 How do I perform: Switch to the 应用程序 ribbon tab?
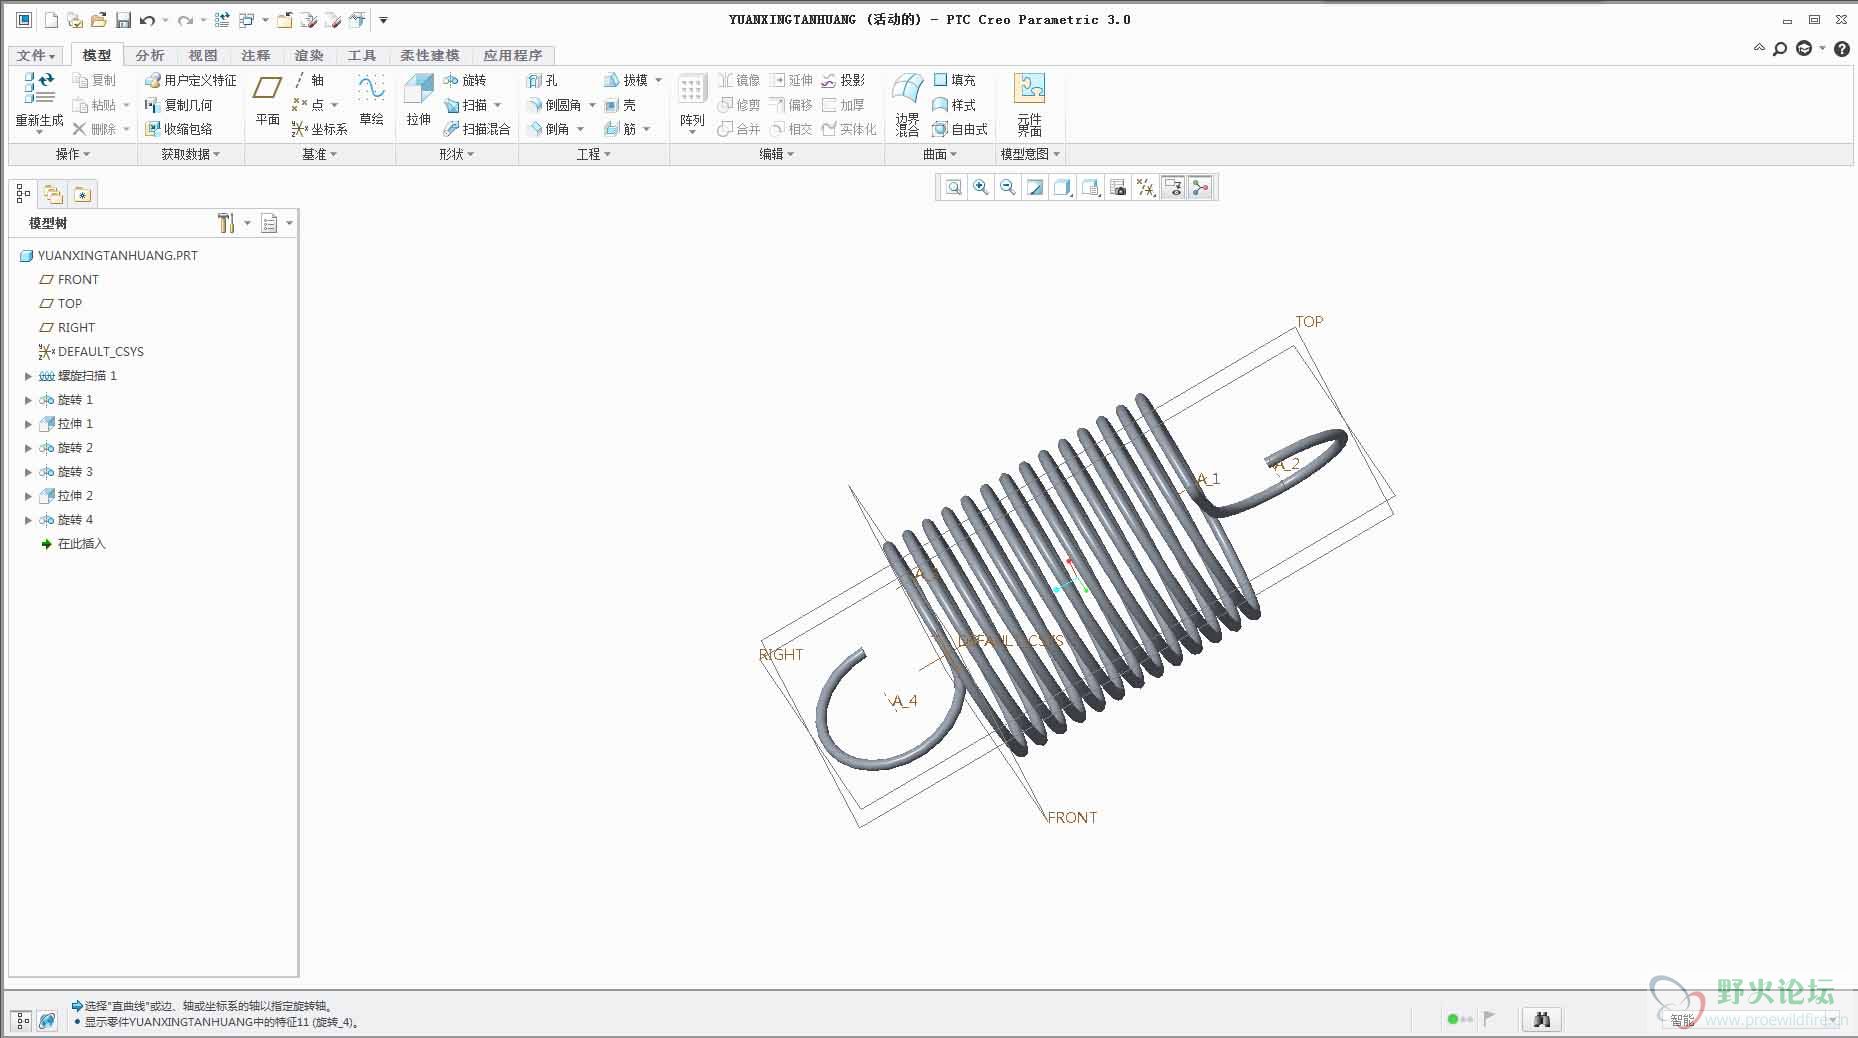pos(513,55)
